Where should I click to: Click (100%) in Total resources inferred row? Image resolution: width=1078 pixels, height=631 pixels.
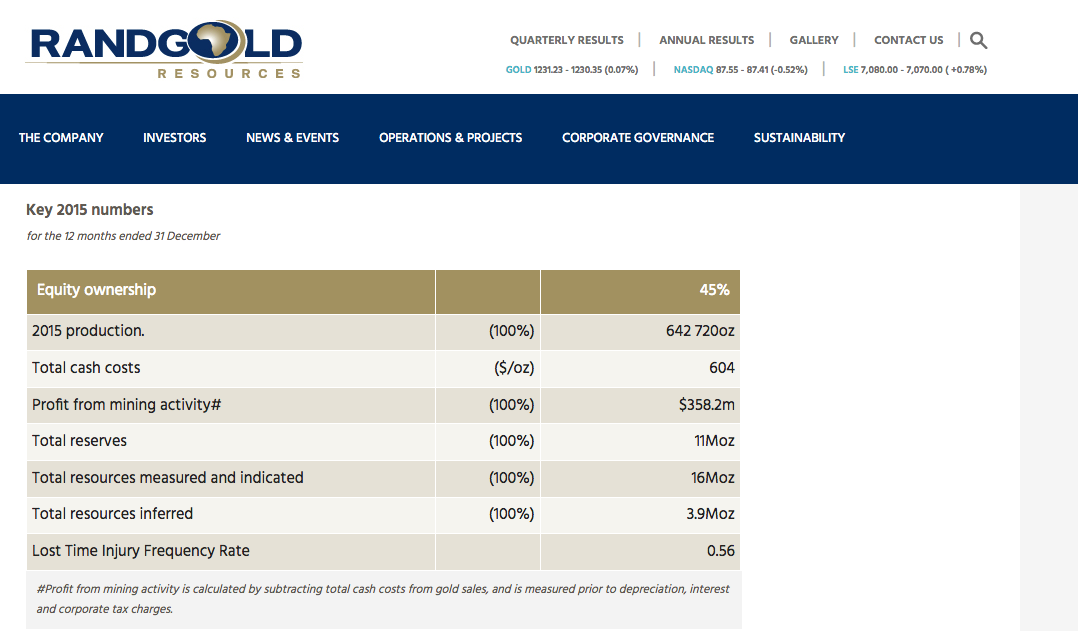pyautogui.click(x=512, y=513)
